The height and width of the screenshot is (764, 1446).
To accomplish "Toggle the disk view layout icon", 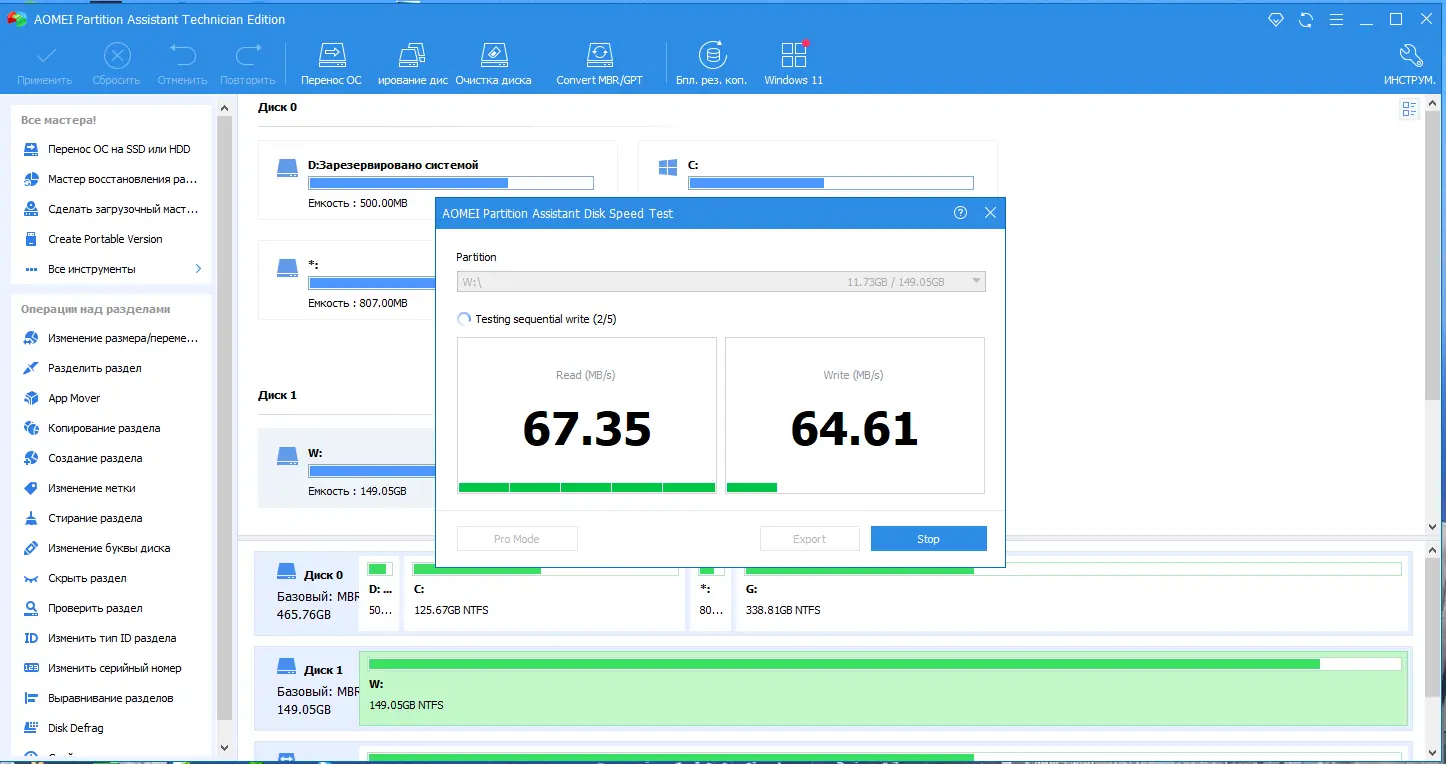I will point(1410,110).
